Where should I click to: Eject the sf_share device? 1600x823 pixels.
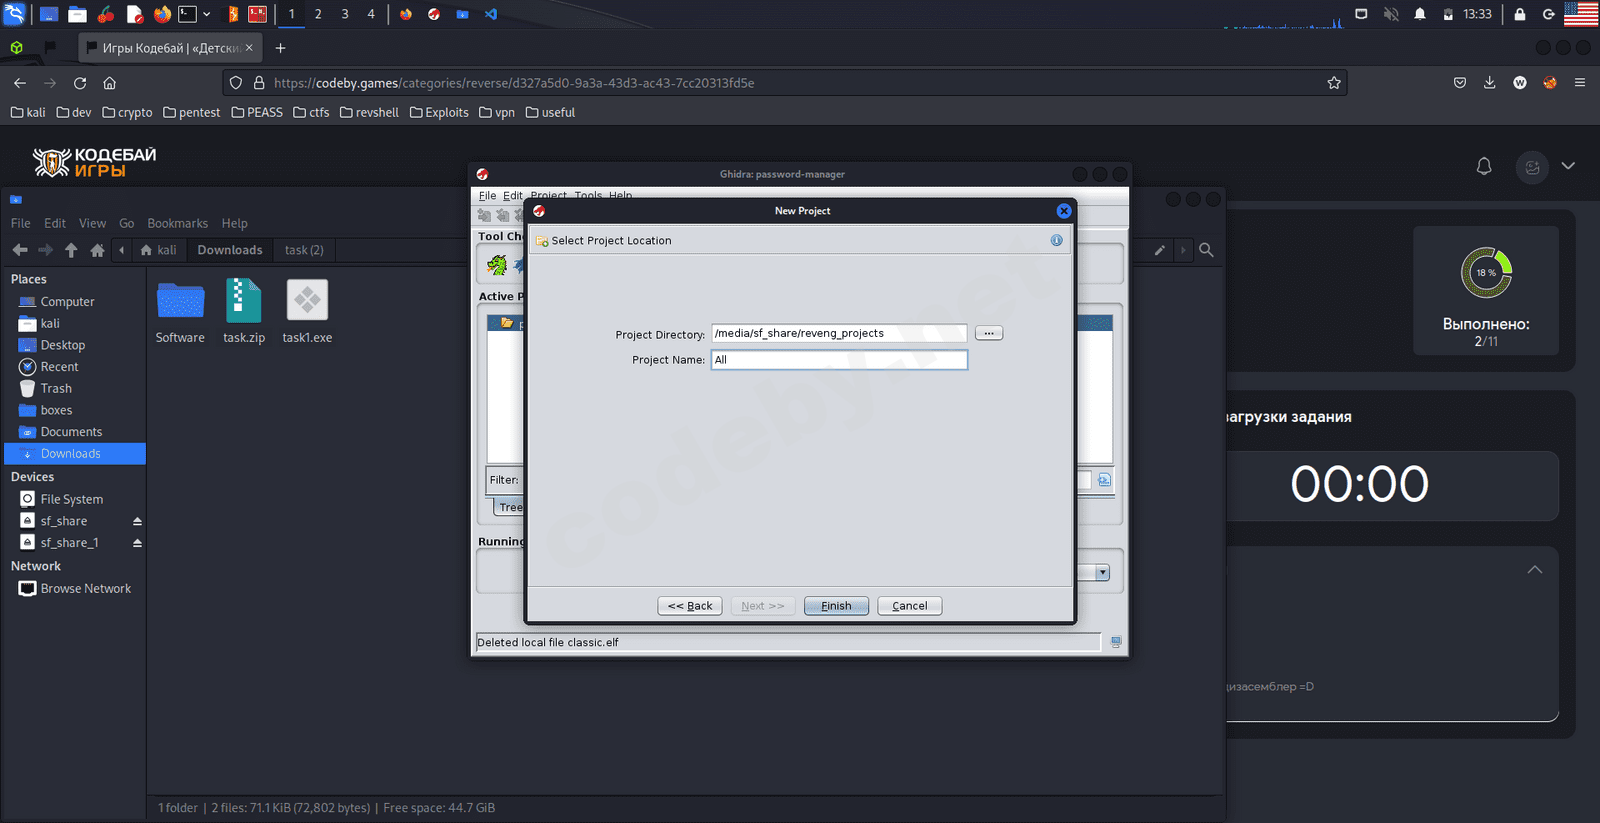pyautogui.click(x=137, y=521)
